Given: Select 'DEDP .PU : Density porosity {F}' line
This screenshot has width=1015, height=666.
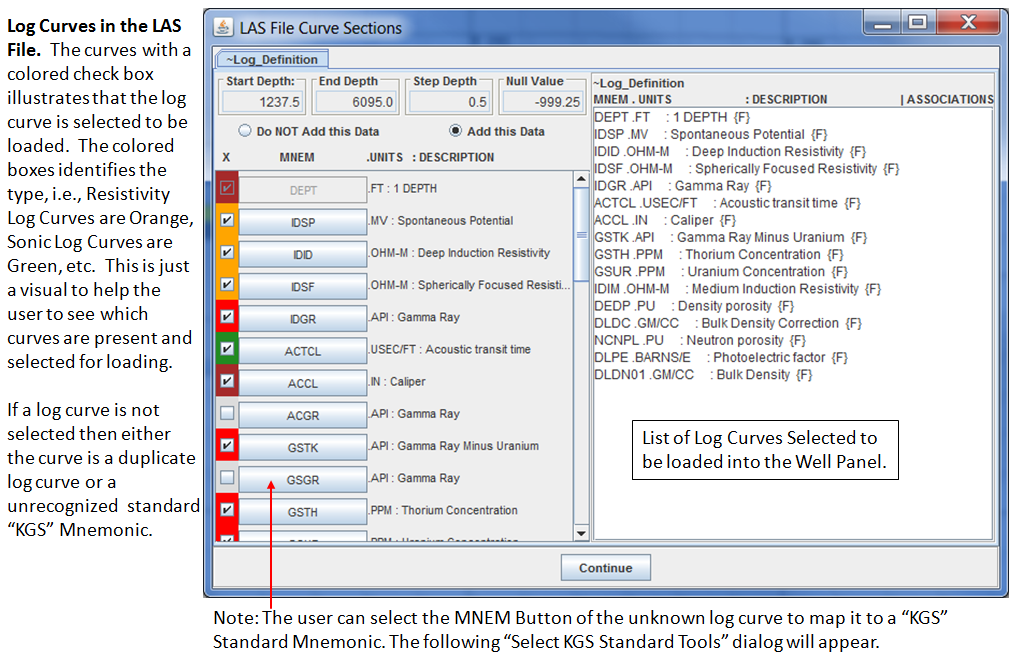Looking at the screenshot, I should [694, 305].
